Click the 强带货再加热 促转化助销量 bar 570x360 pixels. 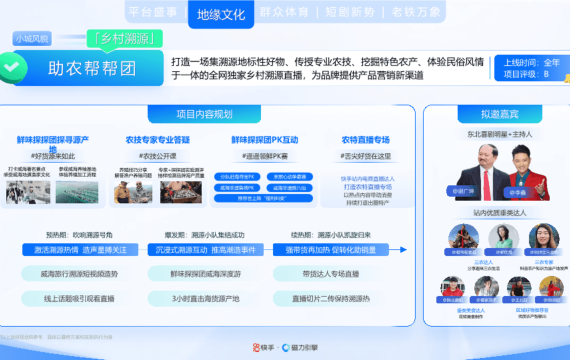point(331,250)
